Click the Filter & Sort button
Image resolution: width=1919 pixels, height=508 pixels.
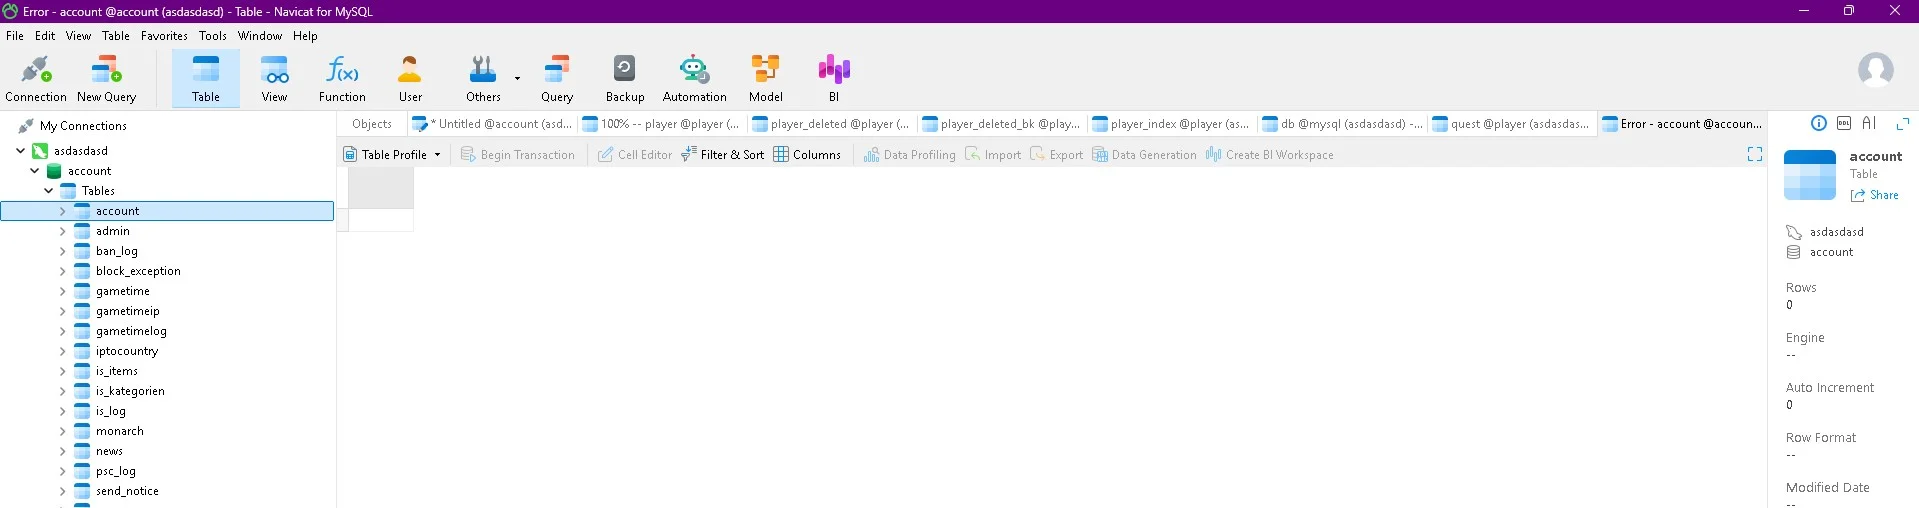tap(722, 155)
